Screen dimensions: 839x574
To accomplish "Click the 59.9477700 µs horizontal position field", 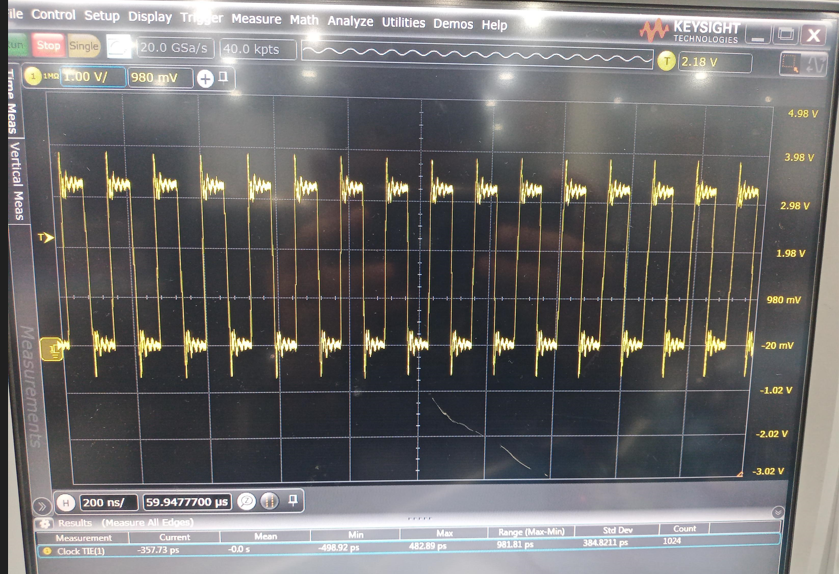I will (x=187, y=502).
